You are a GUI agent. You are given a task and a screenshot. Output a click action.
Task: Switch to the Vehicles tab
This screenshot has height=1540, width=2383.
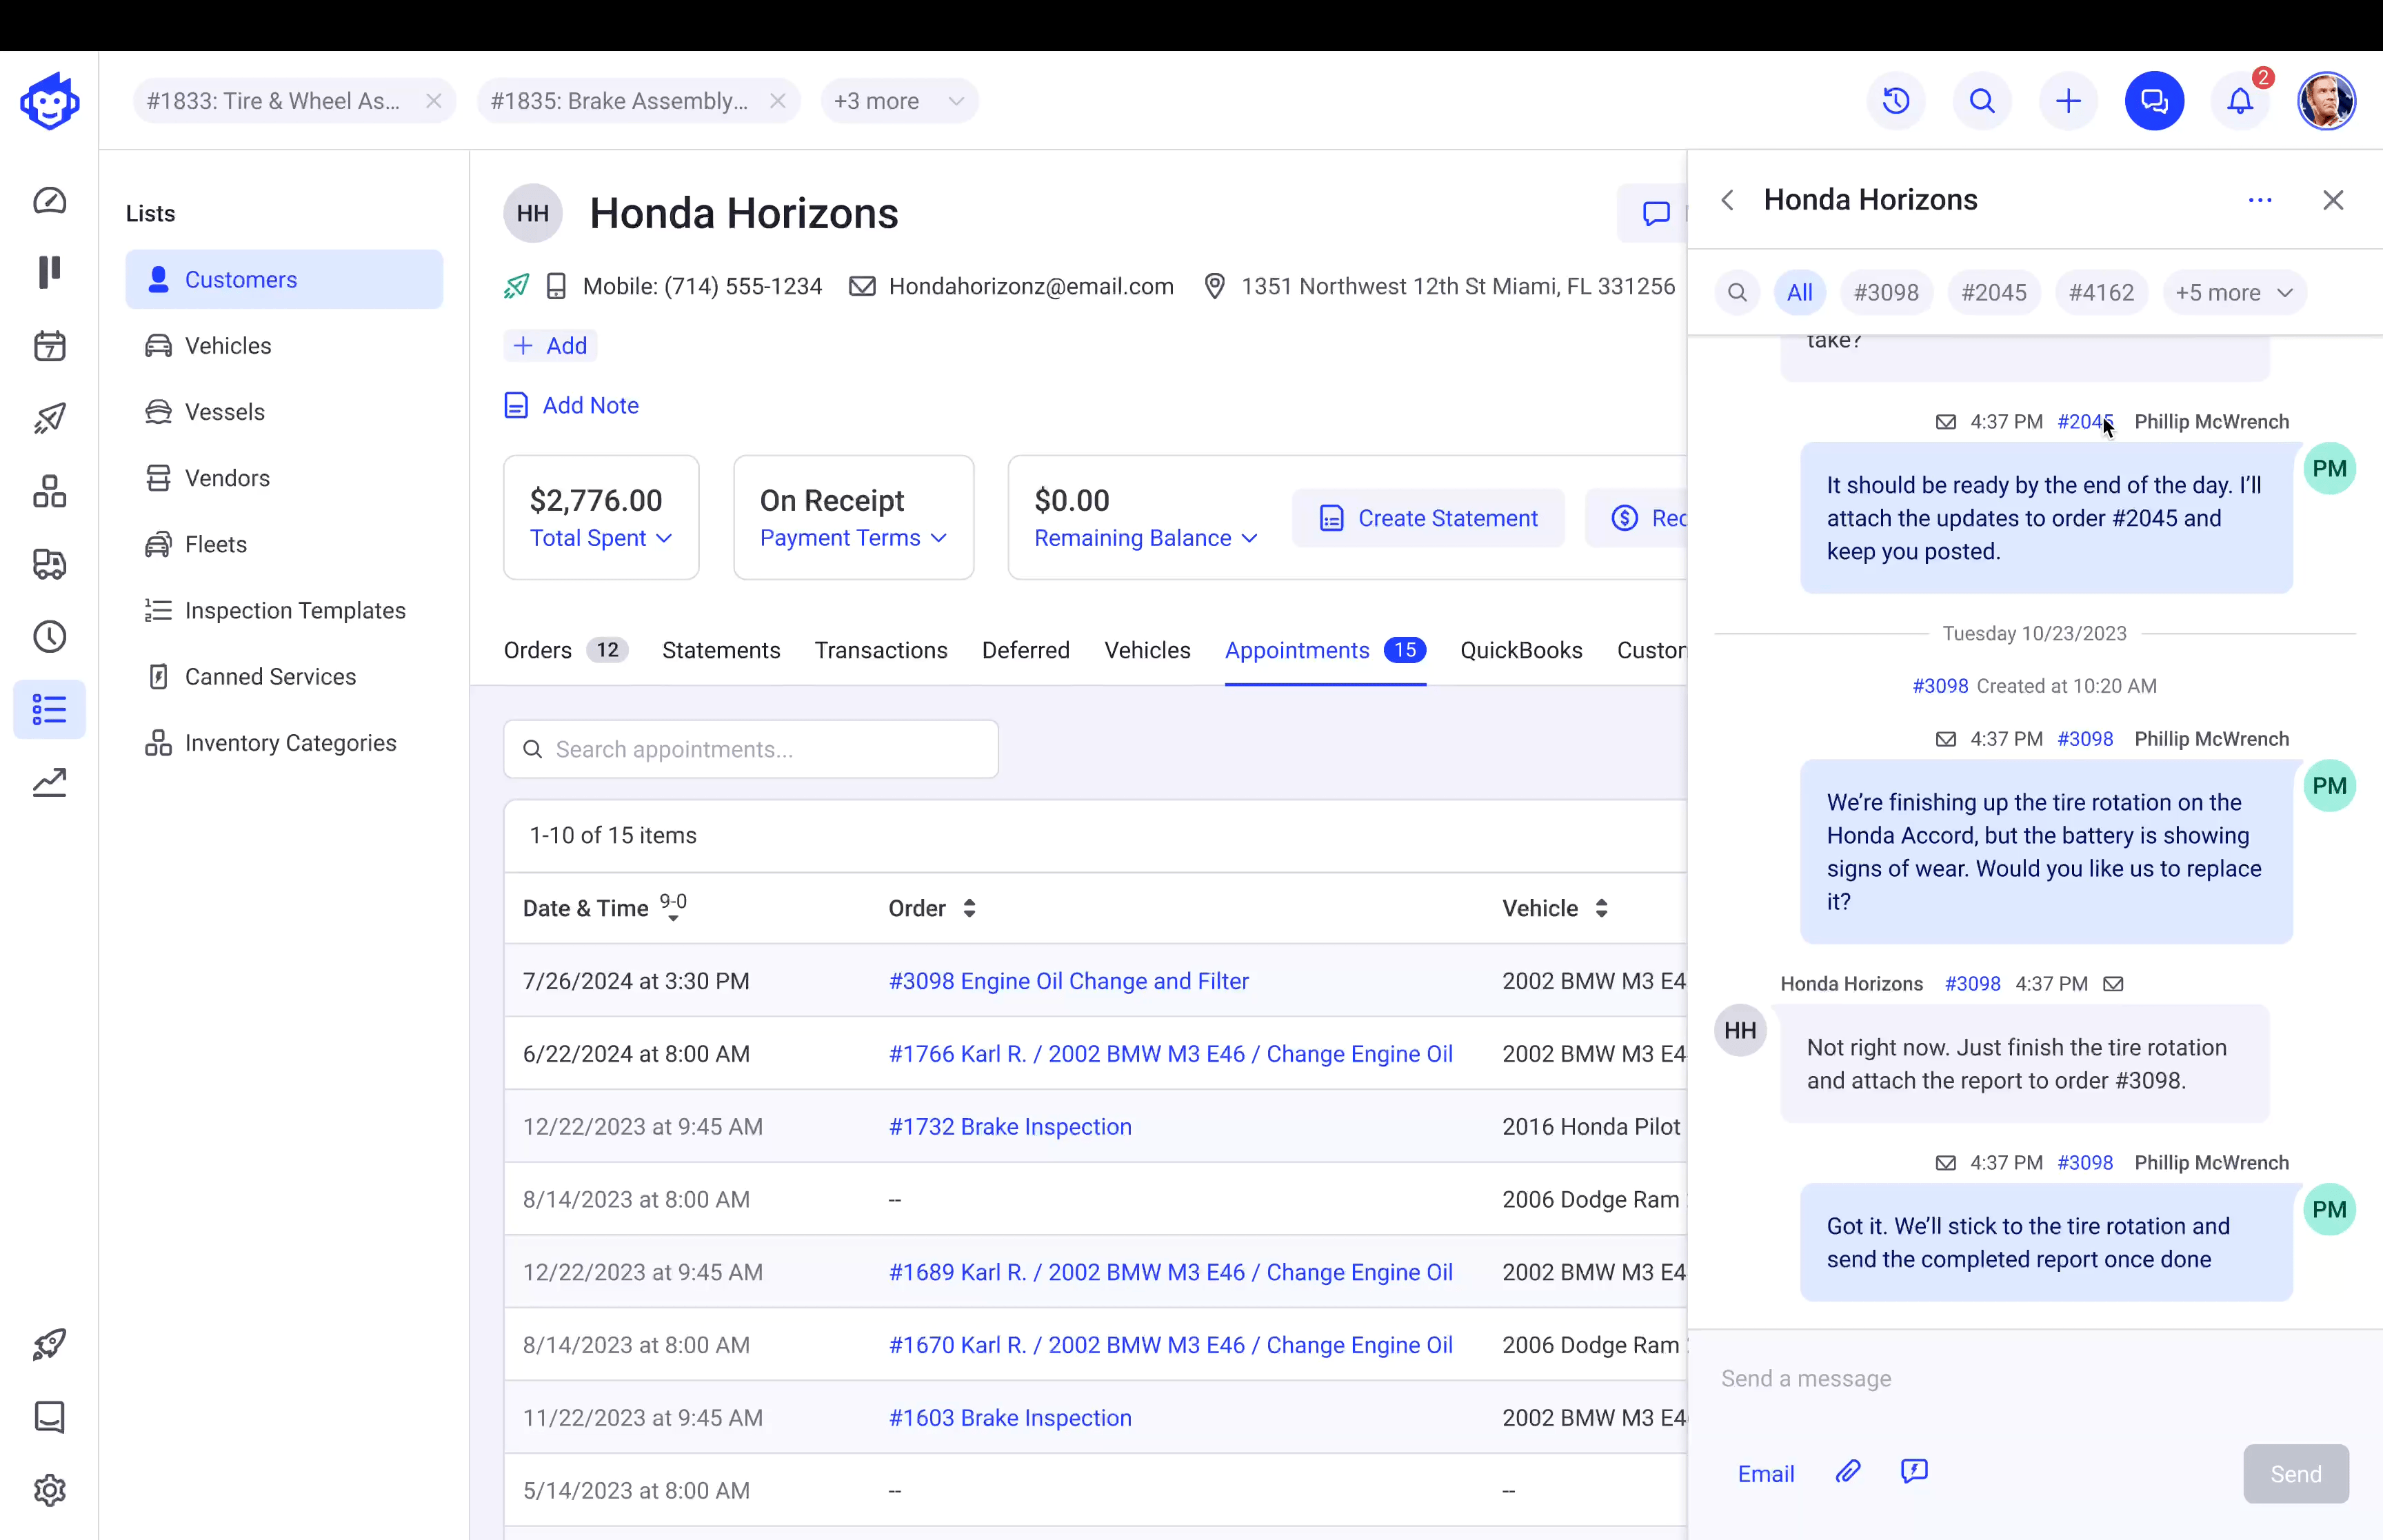point(1147,650)
